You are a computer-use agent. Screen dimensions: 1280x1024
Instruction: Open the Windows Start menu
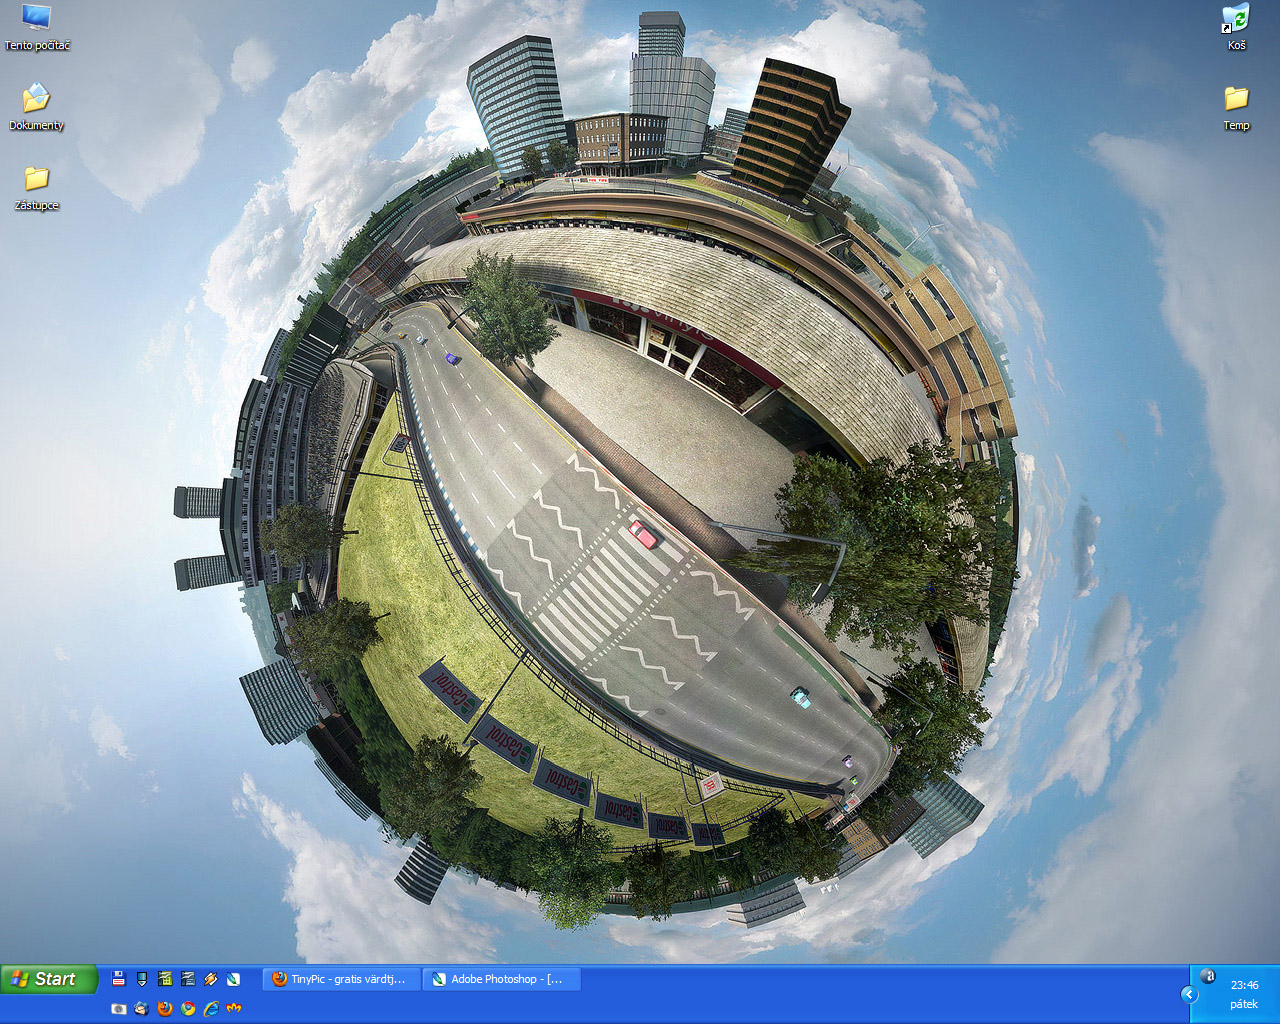click(49, 979)
